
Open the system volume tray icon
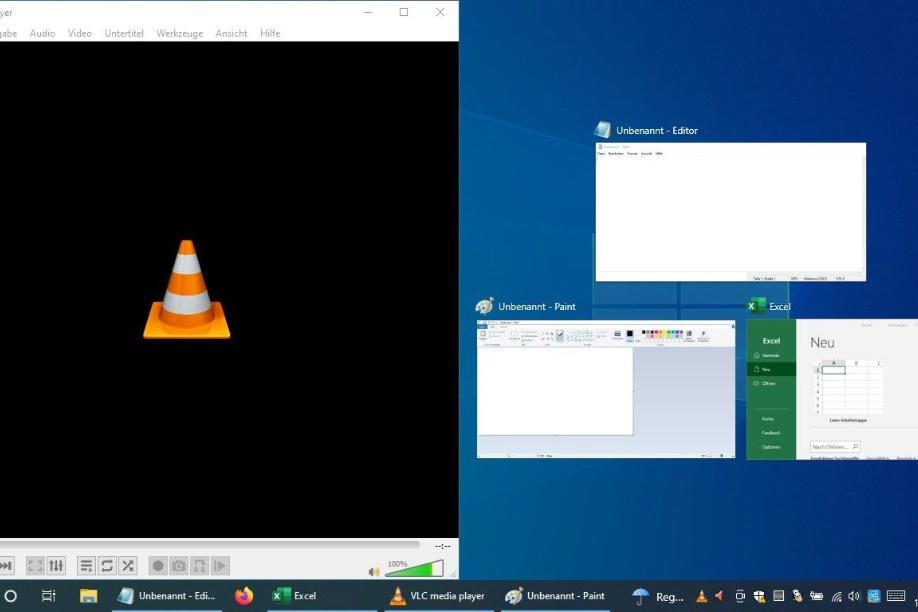click(854, 596)
